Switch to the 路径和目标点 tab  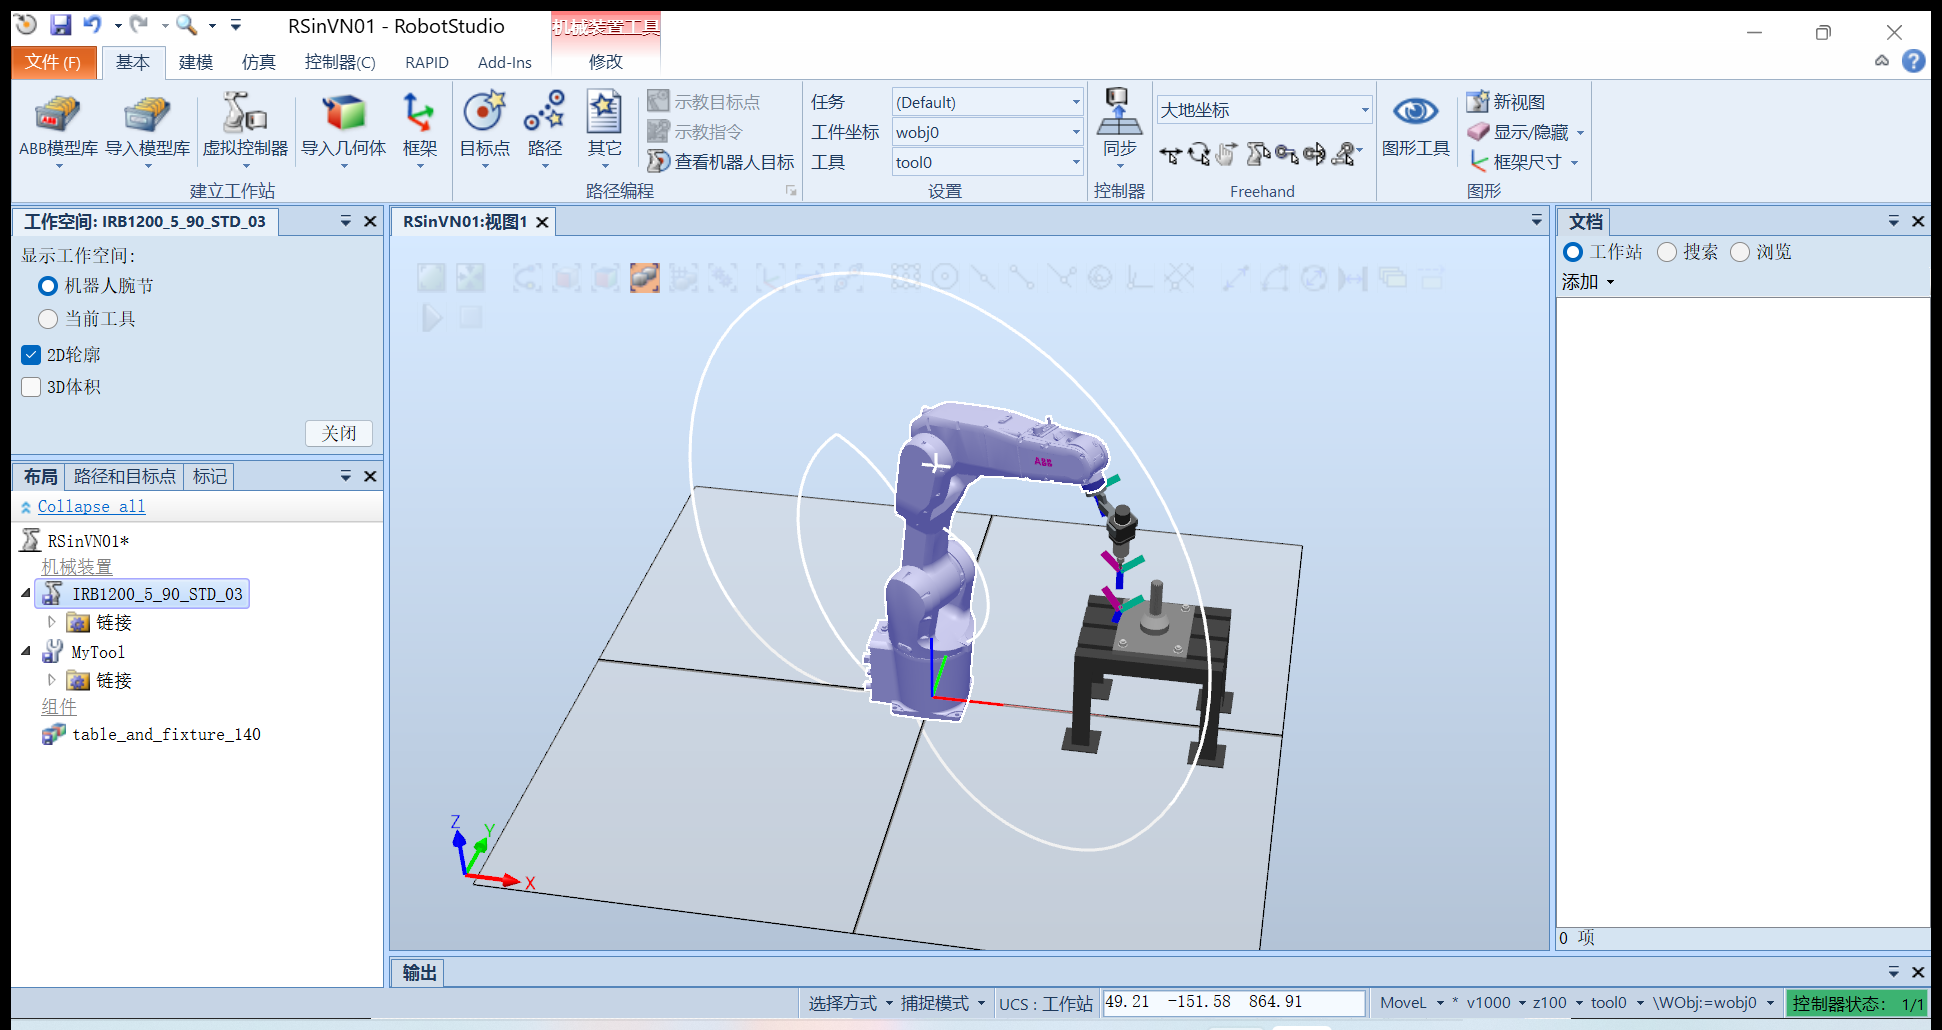tap(125, 477)
